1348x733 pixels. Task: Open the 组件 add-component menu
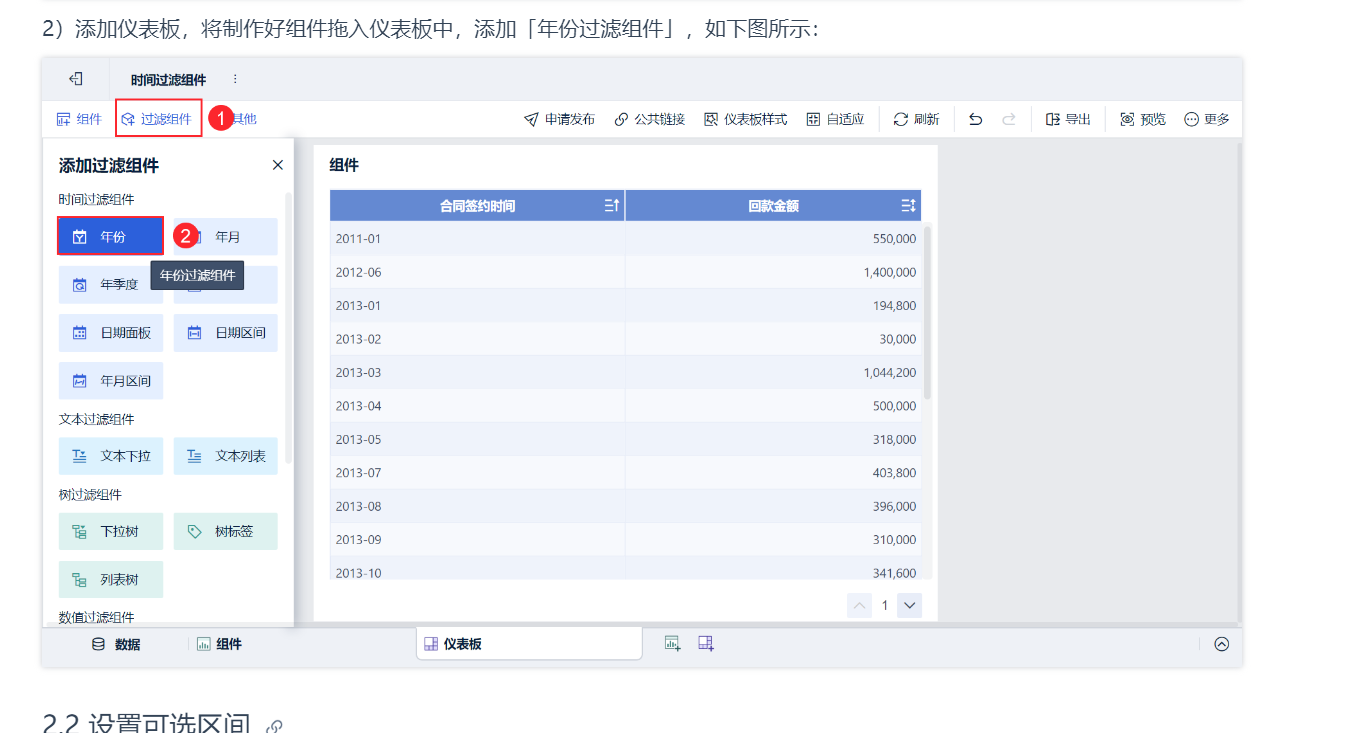pyautogui.click(x=79, y=119)
